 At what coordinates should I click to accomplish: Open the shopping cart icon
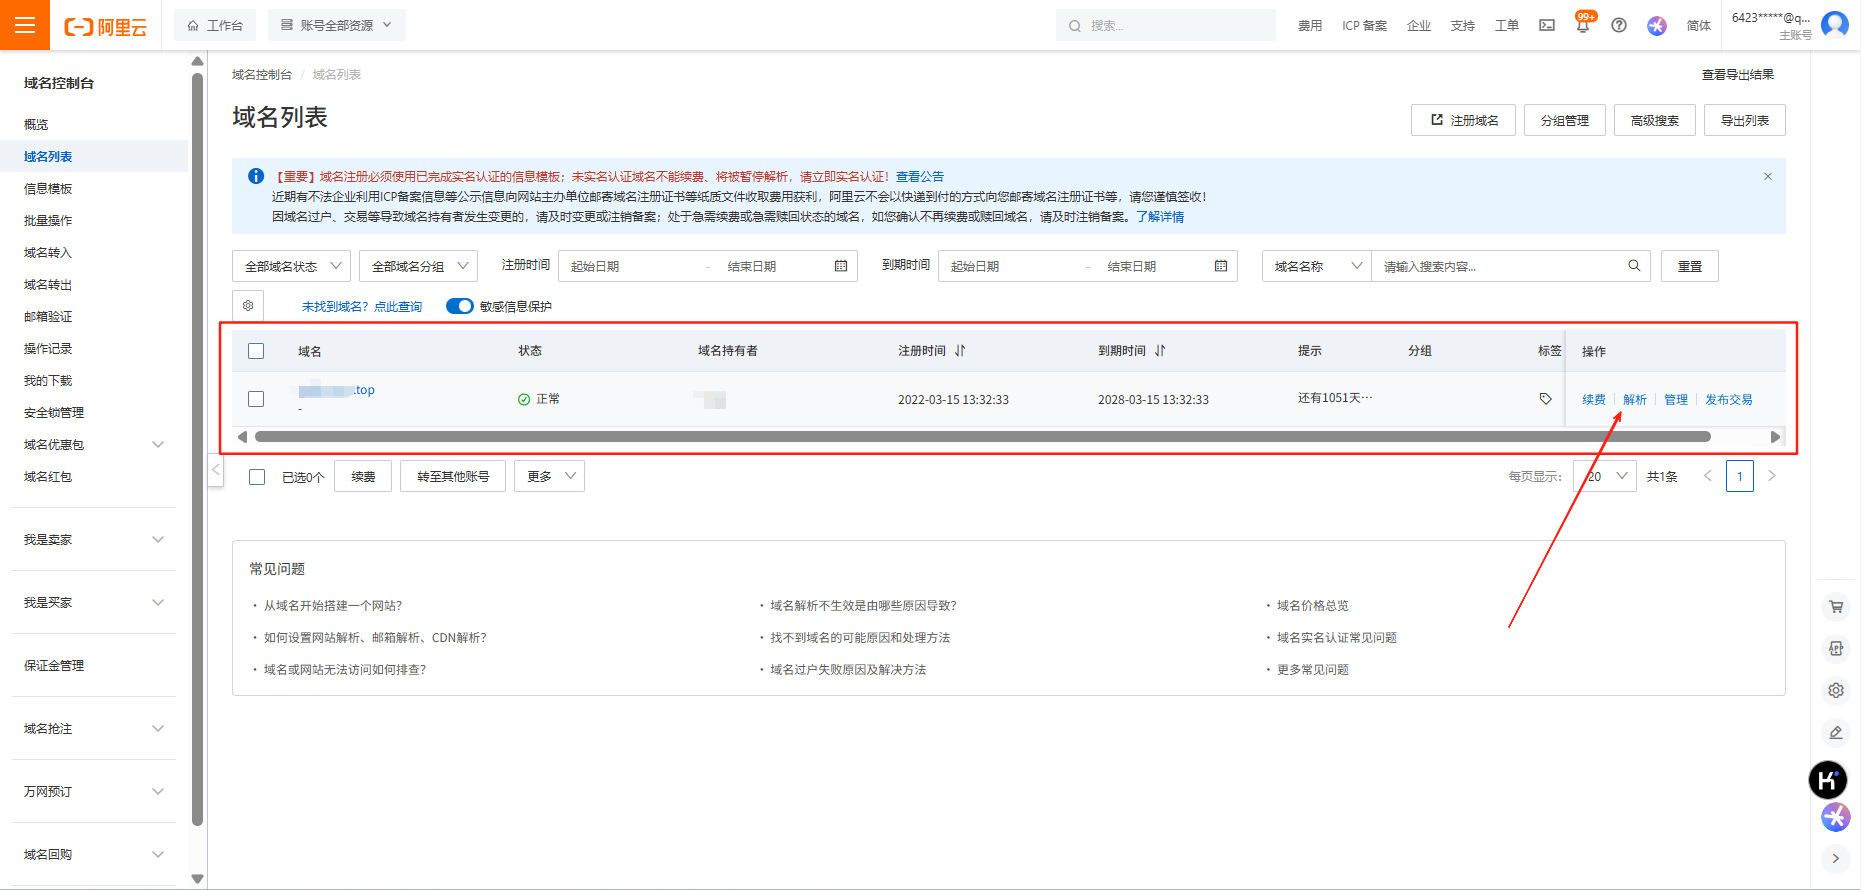(1836, 606)
